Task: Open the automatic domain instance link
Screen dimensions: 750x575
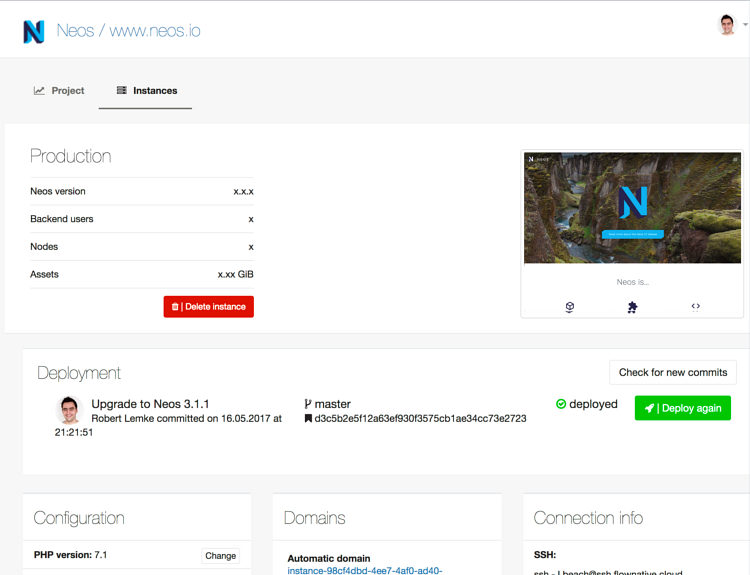Action: pyautogui.click(x=364, y=570)
